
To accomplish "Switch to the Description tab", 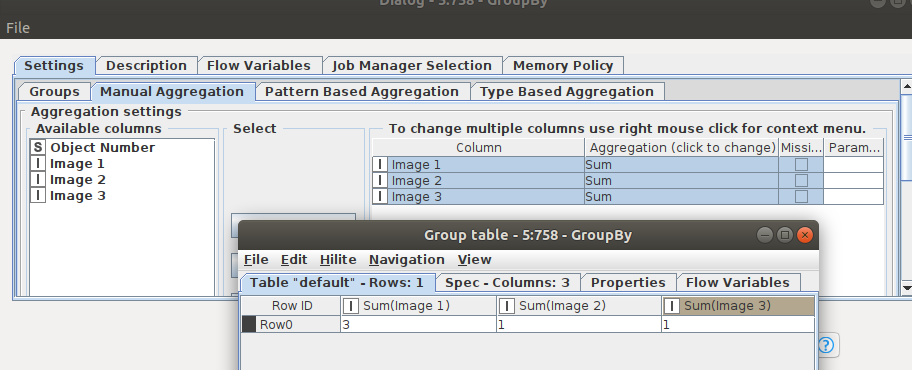I will [146, 66].
